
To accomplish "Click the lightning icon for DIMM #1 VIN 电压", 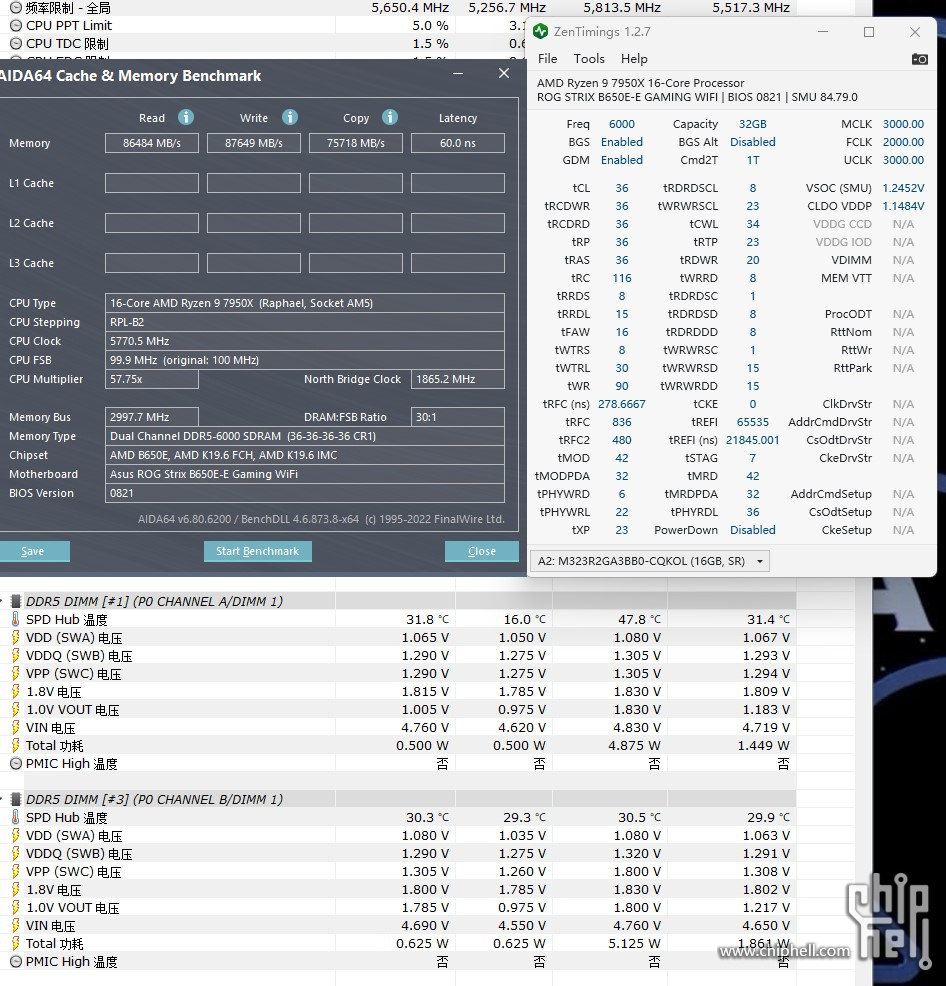I will 16,728.
